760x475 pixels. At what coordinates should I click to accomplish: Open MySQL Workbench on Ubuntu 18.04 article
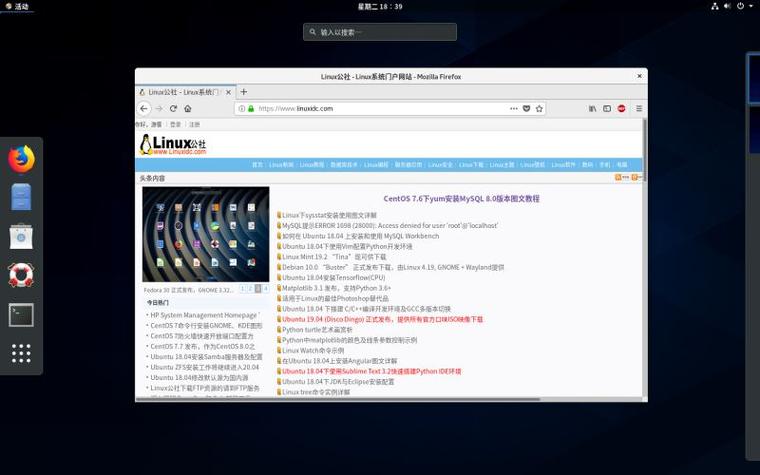[361, 236]
